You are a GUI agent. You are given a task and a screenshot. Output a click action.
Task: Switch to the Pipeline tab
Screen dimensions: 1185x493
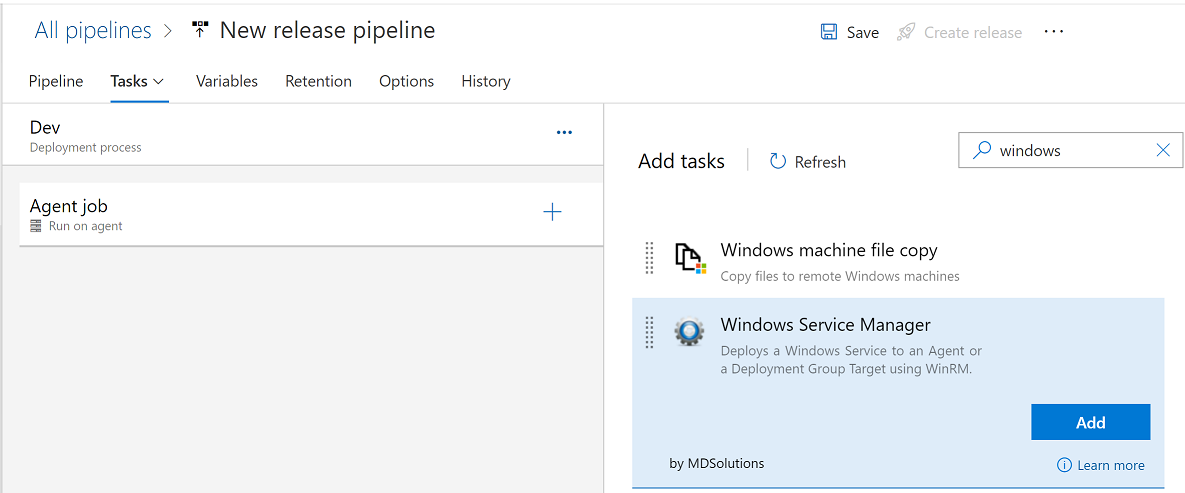pyautogui.click(x=56, y=81)
